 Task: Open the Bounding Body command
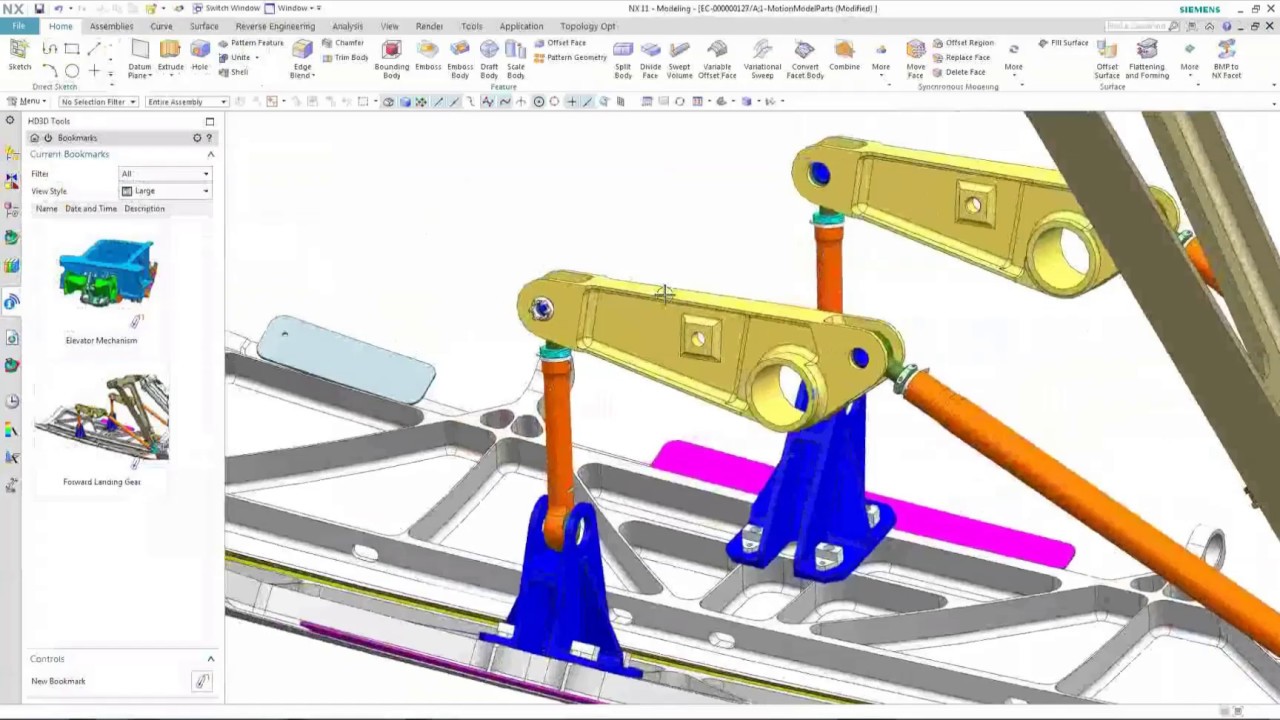click(x=391, y=59)
